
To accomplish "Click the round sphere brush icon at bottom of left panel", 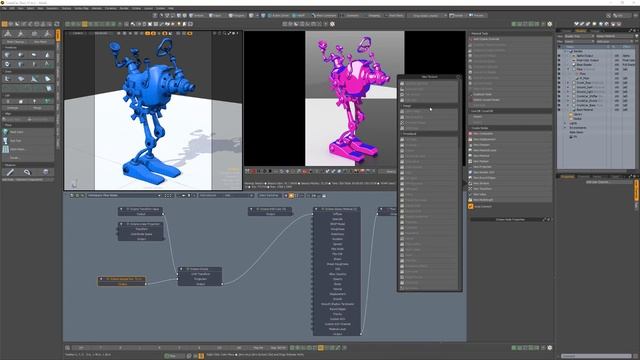I will [45, 172].
